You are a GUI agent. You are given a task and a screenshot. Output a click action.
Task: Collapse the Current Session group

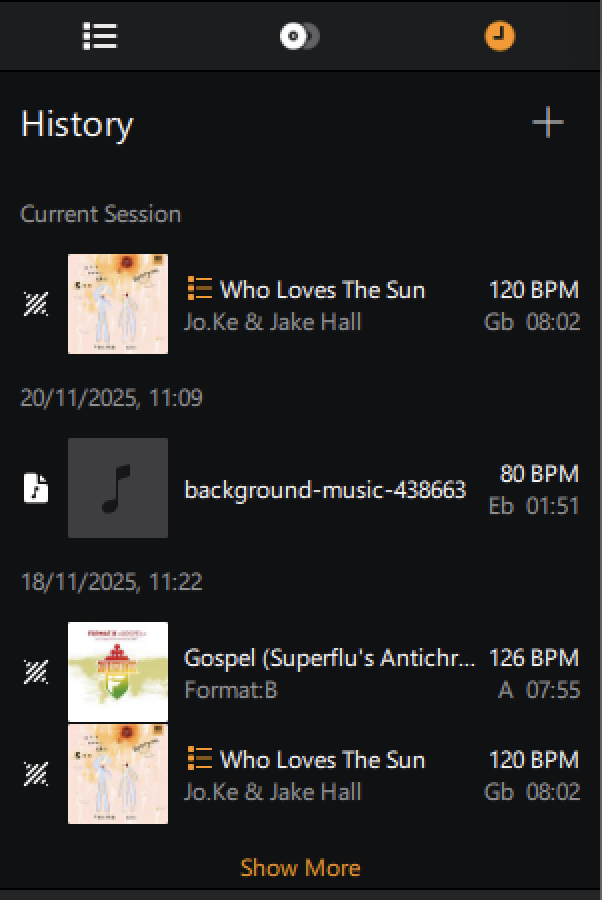coord(101,213)
